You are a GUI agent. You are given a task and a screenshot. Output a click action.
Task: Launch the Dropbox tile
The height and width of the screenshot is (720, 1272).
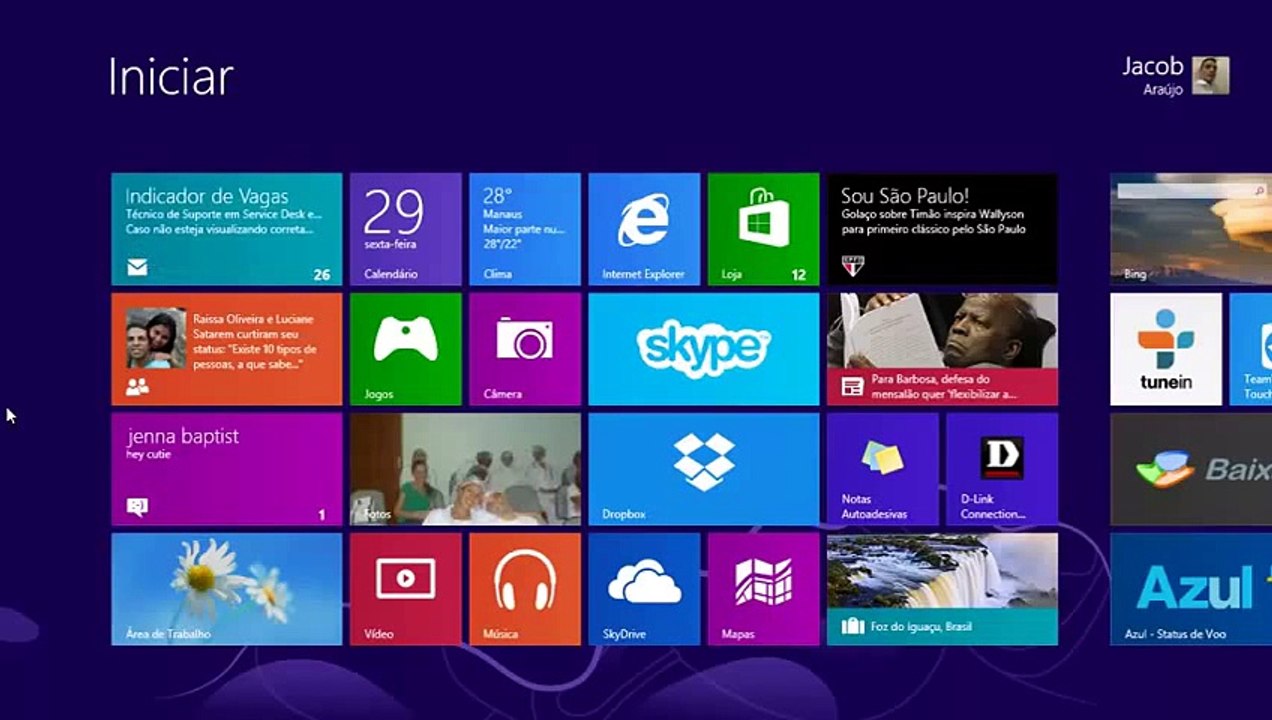pos(703,469)
